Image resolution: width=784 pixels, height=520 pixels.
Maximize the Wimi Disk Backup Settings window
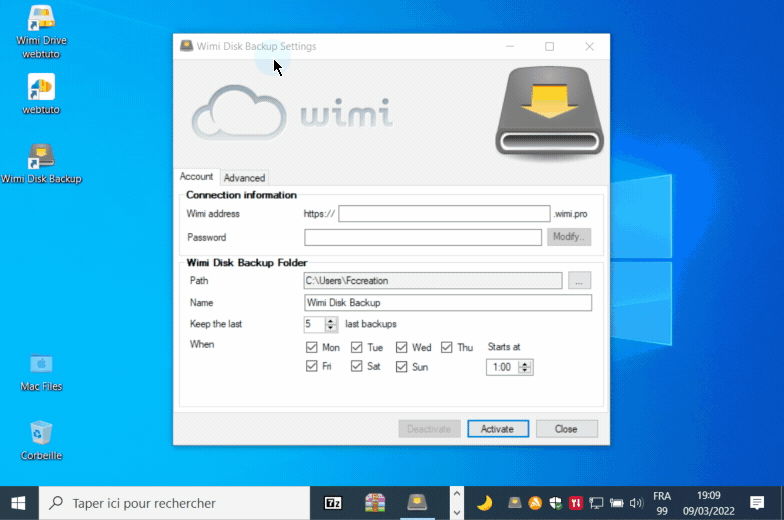pyautogui.click(x=550, y=46)
